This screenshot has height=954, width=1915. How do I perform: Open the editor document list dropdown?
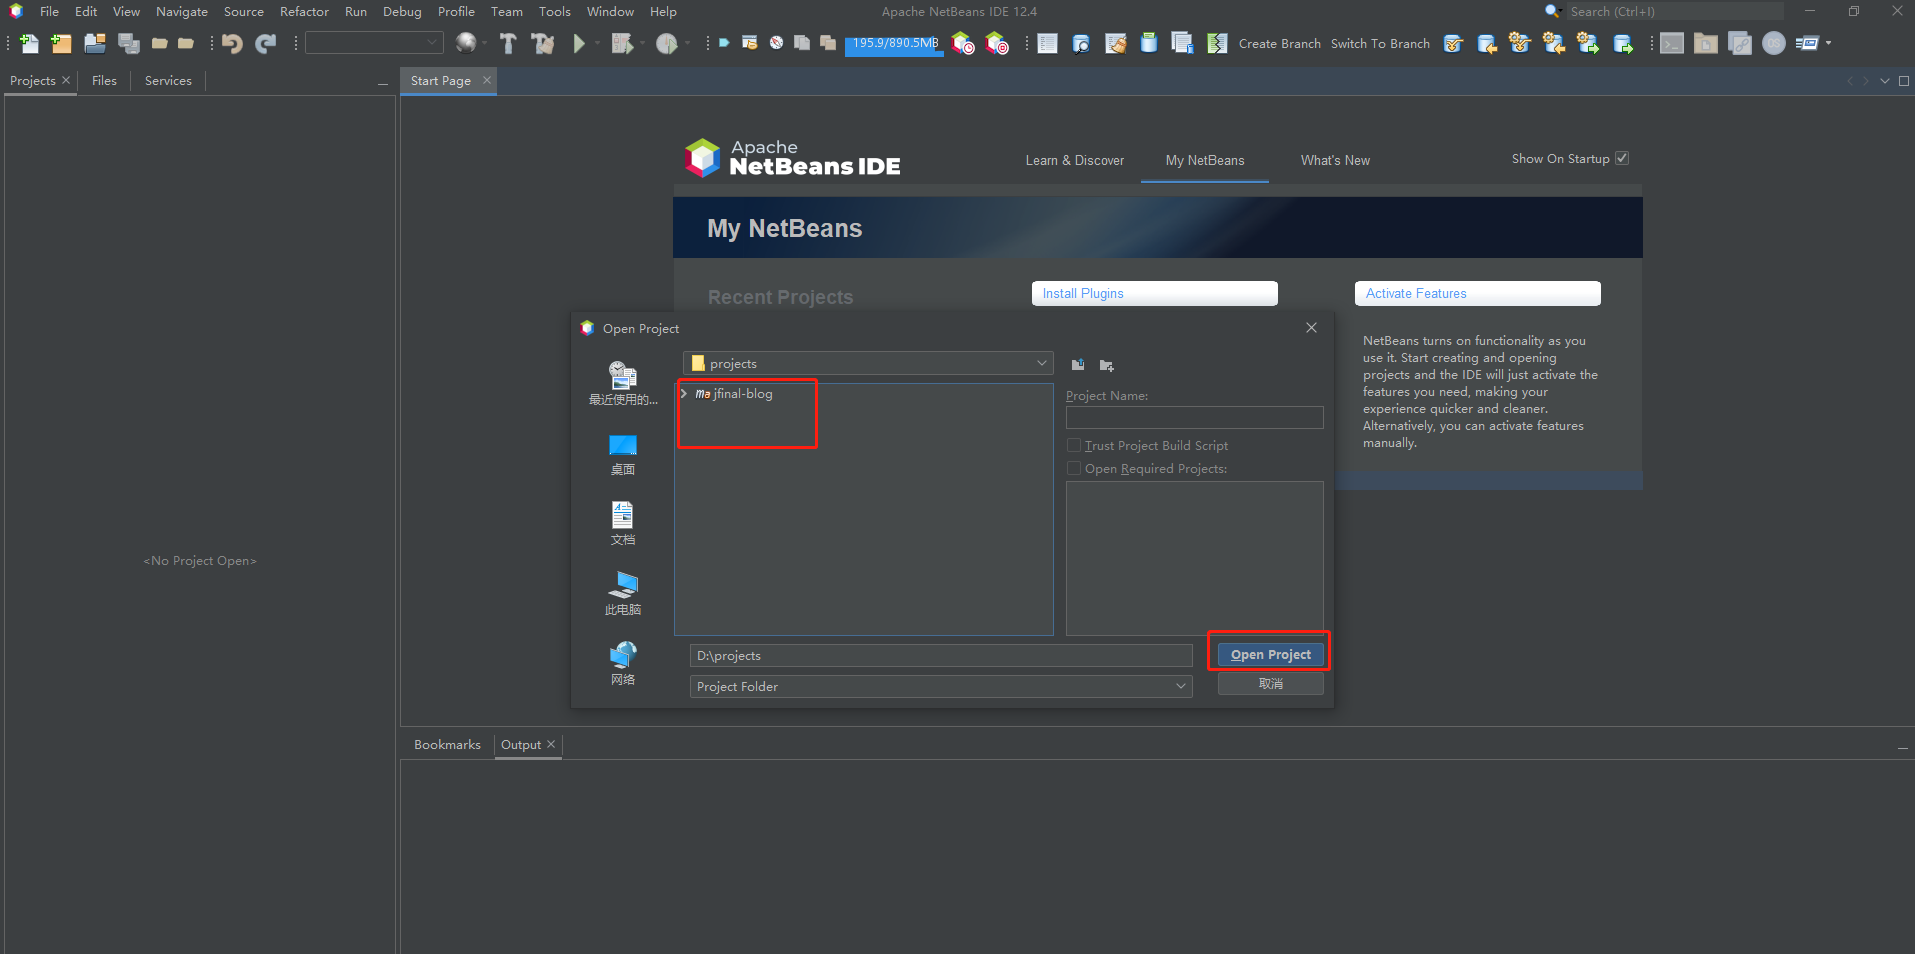[x=1885, y=81]
